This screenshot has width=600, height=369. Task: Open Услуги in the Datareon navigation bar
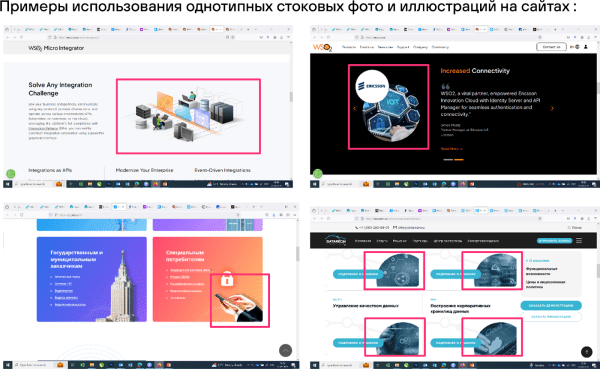[x=382, y=241]
